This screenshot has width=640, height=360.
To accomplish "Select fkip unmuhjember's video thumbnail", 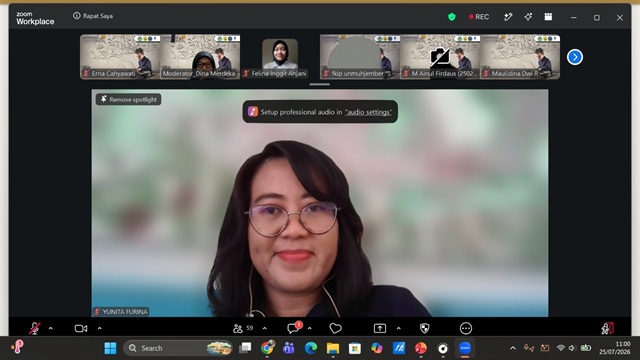I will tap(360, 57).
